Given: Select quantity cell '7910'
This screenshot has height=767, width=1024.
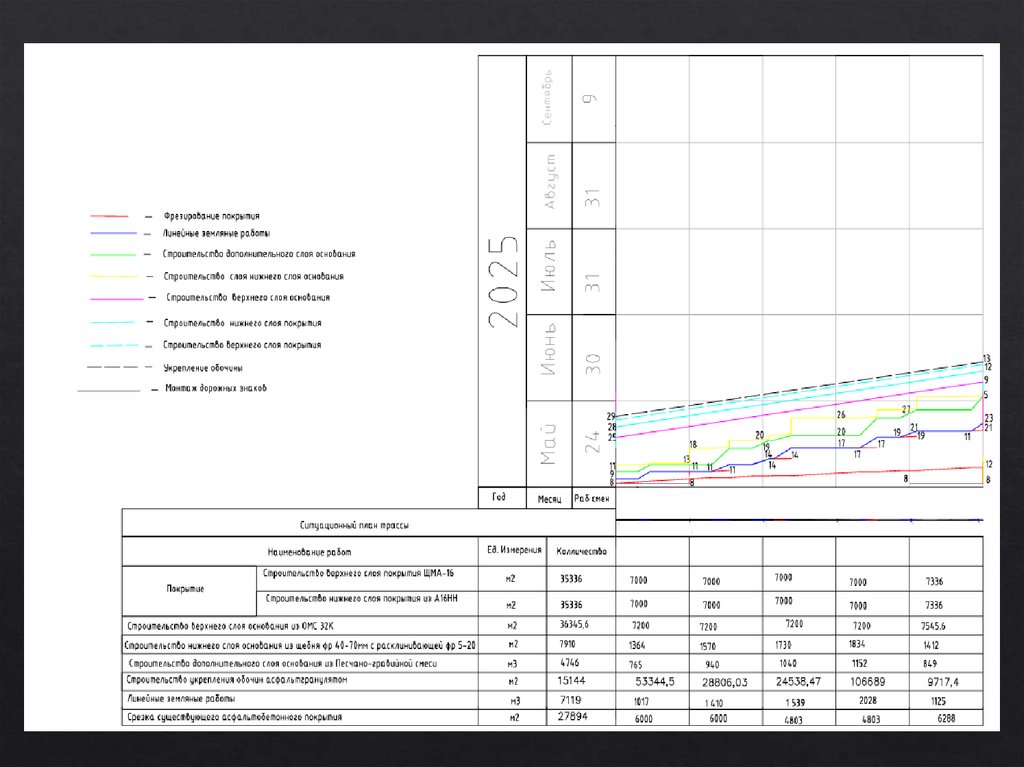Looking at the screenshot, I should 568,644.
